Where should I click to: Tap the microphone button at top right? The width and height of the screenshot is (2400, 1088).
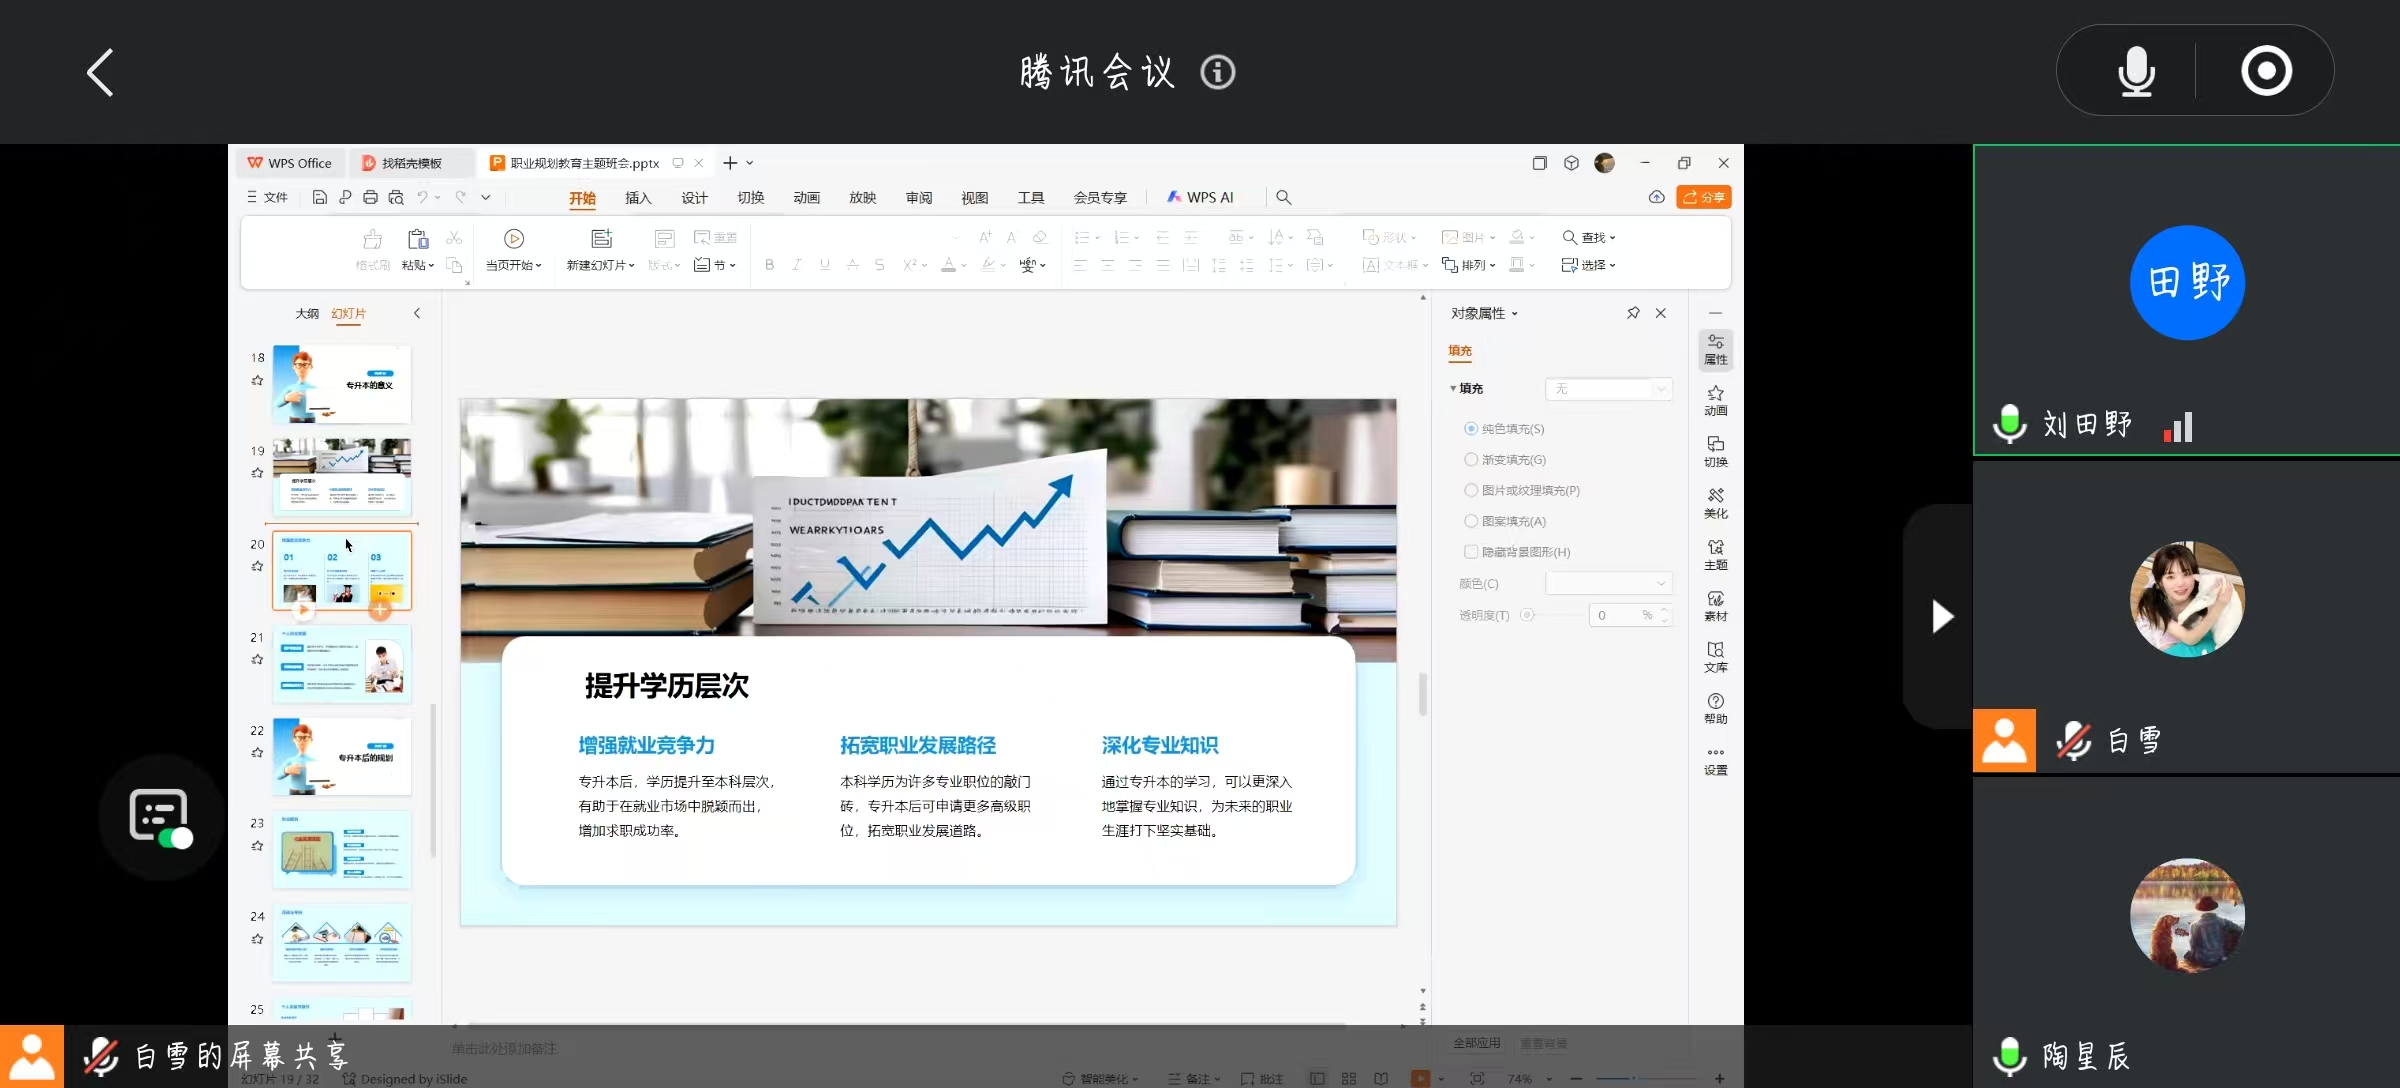2136,71
